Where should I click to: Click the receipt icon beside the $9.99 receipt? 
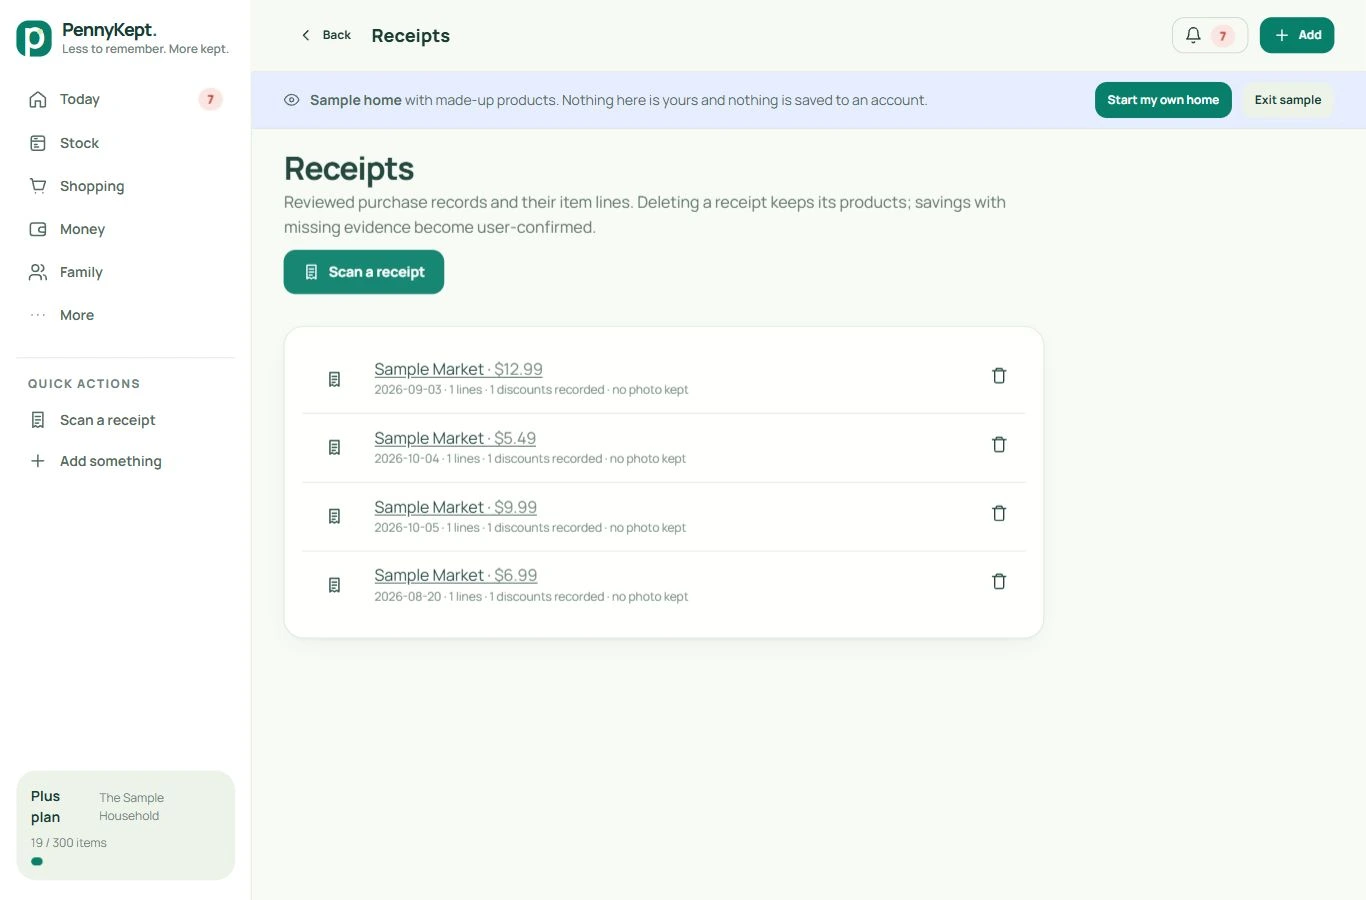tap(335, 516)
